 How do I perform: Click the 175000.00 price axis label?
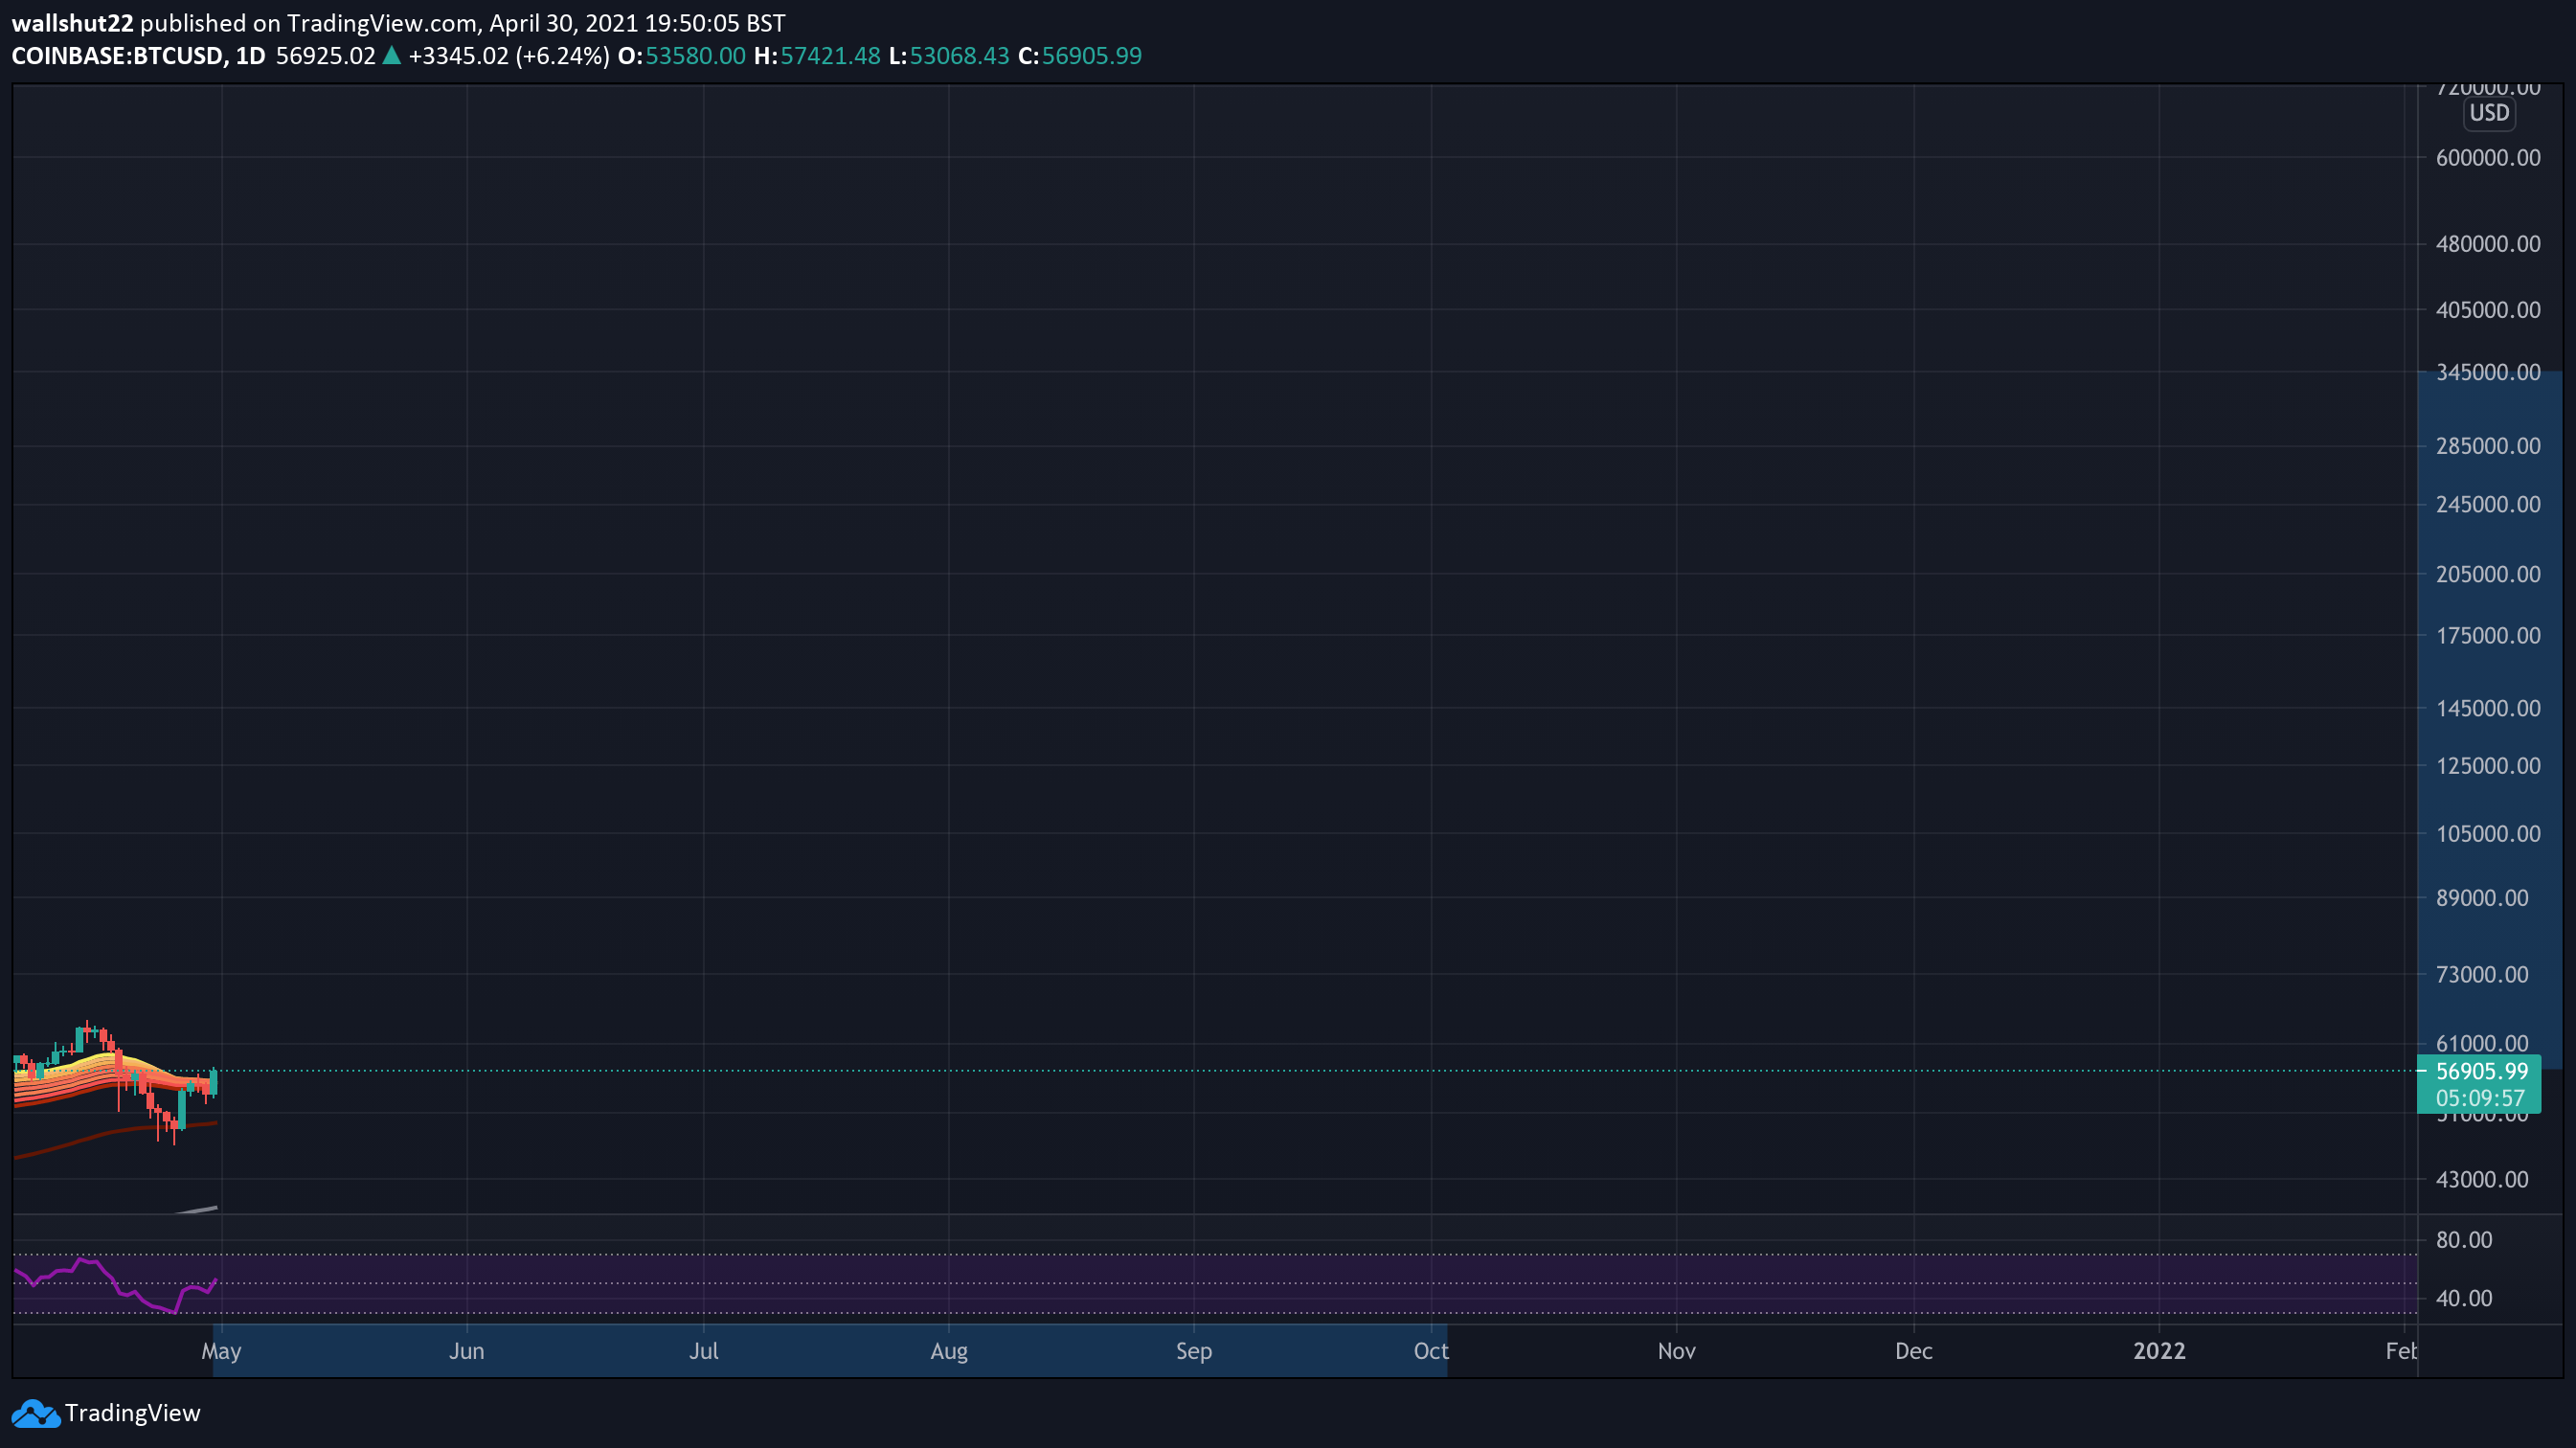coord(2488,636)
